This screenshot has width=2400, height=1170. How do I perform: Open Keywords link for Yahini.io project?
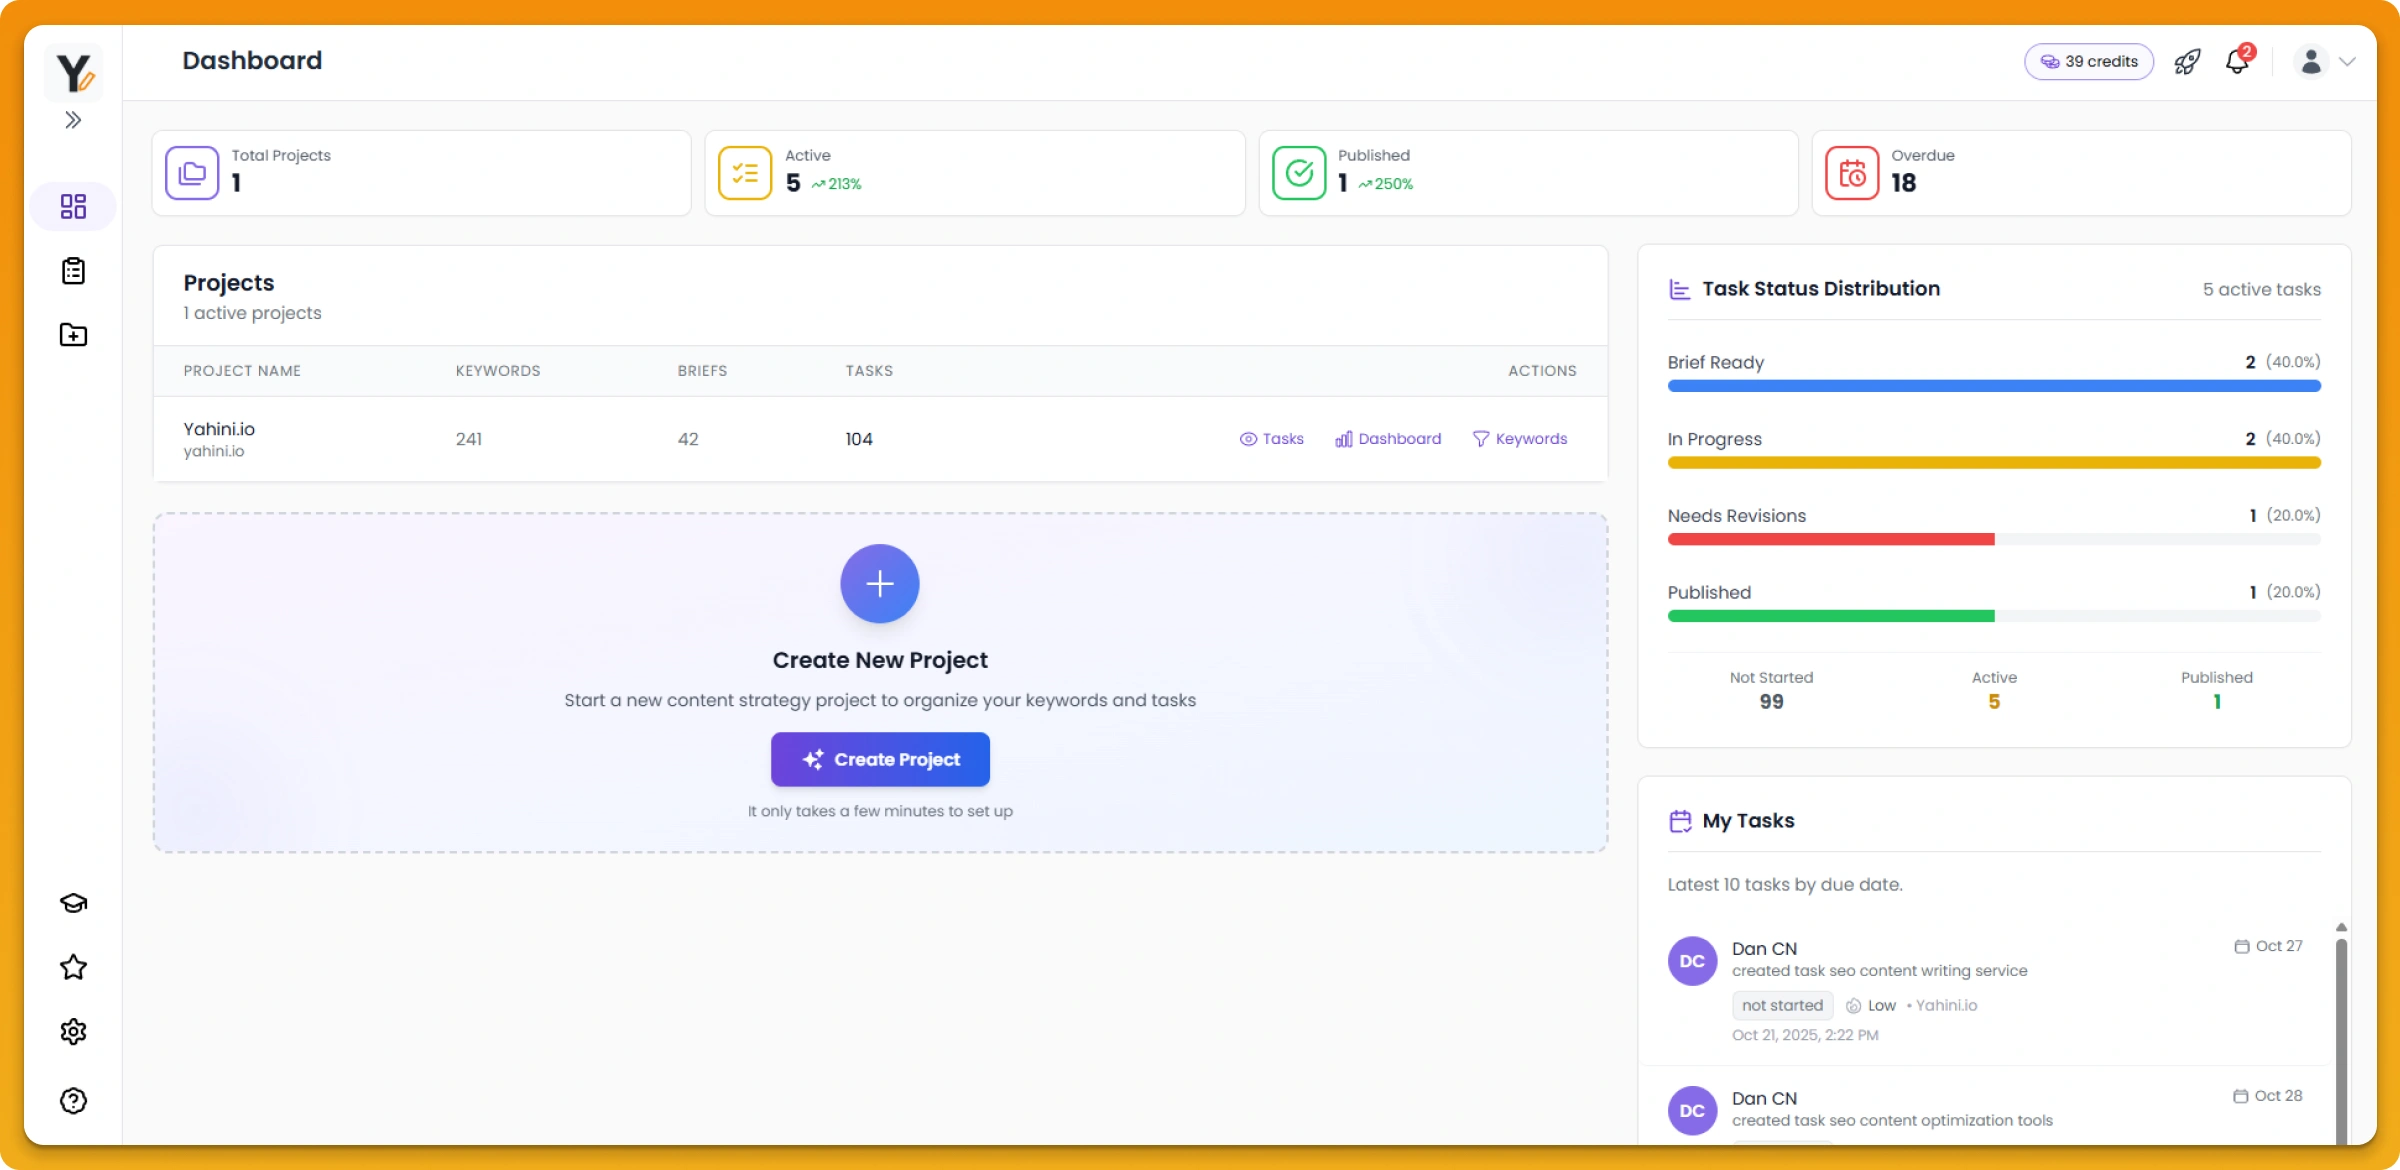click(1520, 439)
